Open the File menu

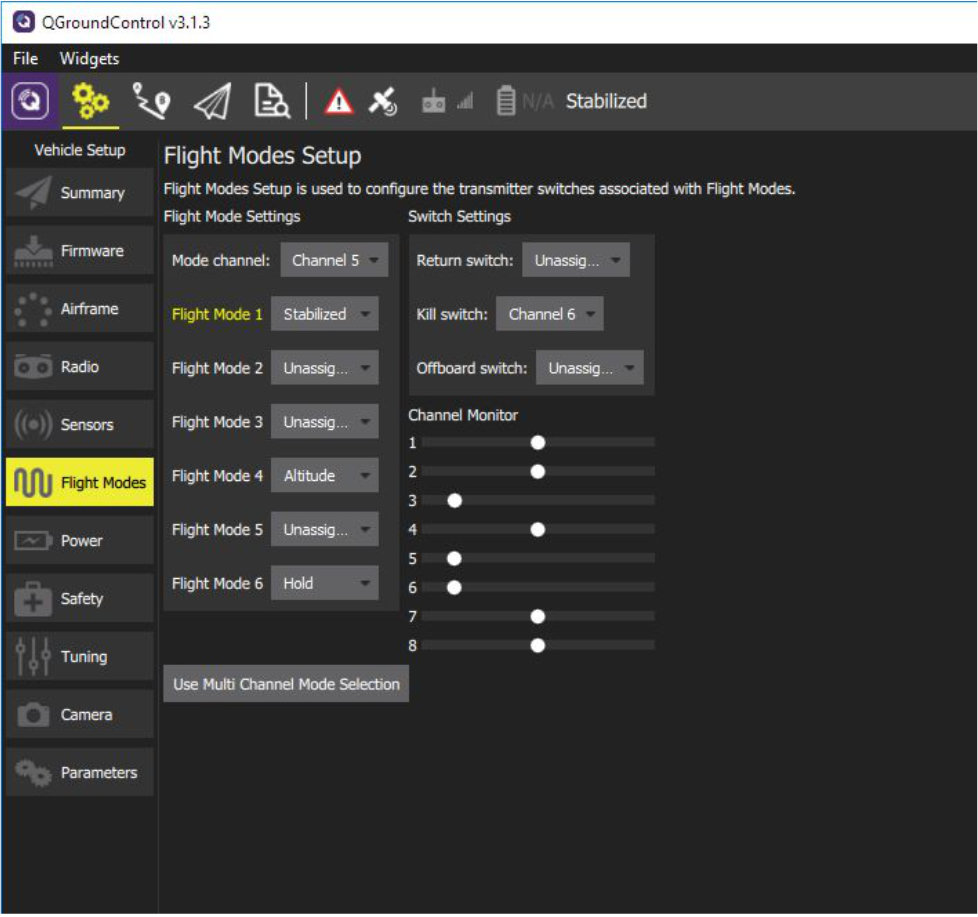26,59
